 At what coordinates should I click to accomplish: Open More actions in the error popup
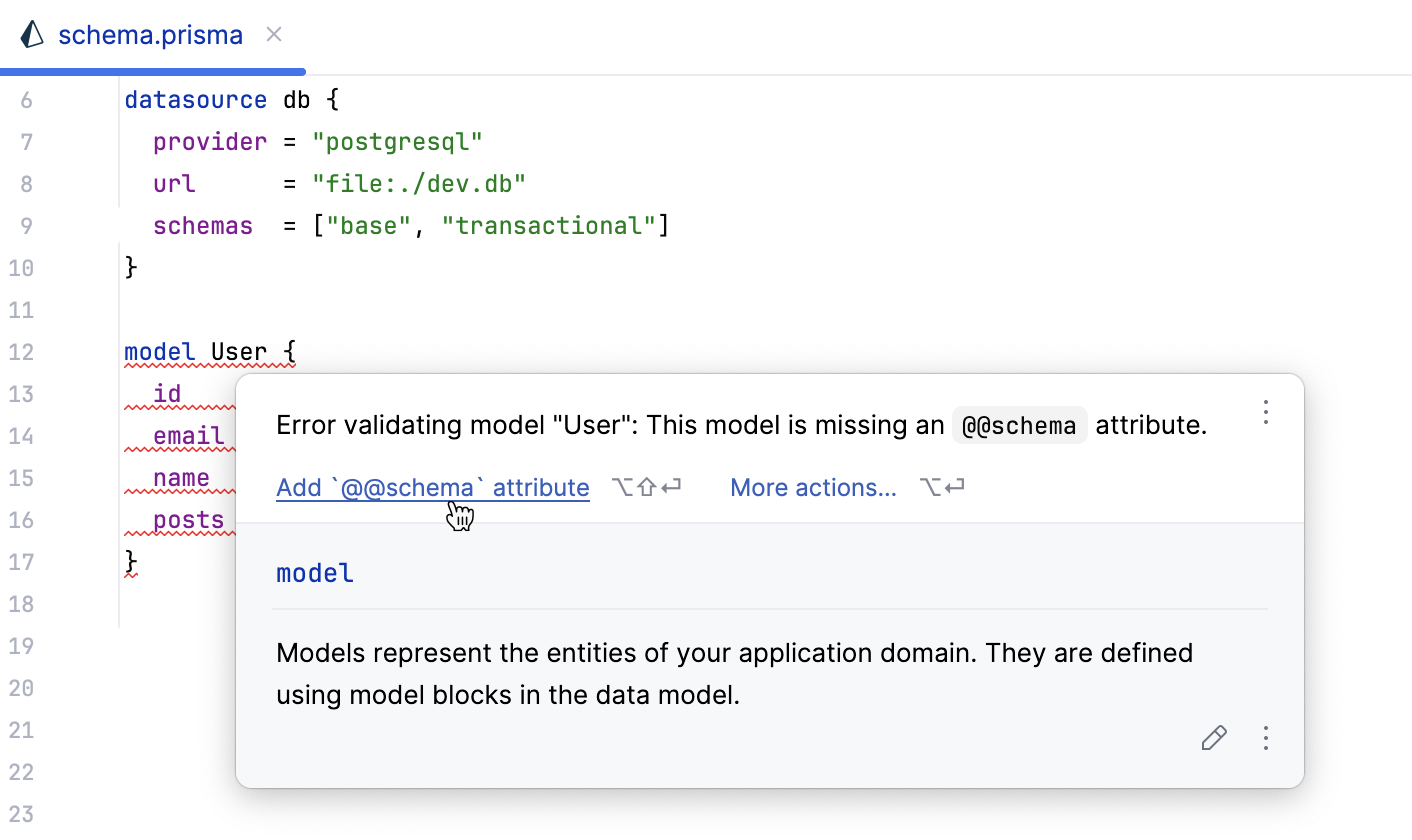pyautogui.click(x=813, y=487)
